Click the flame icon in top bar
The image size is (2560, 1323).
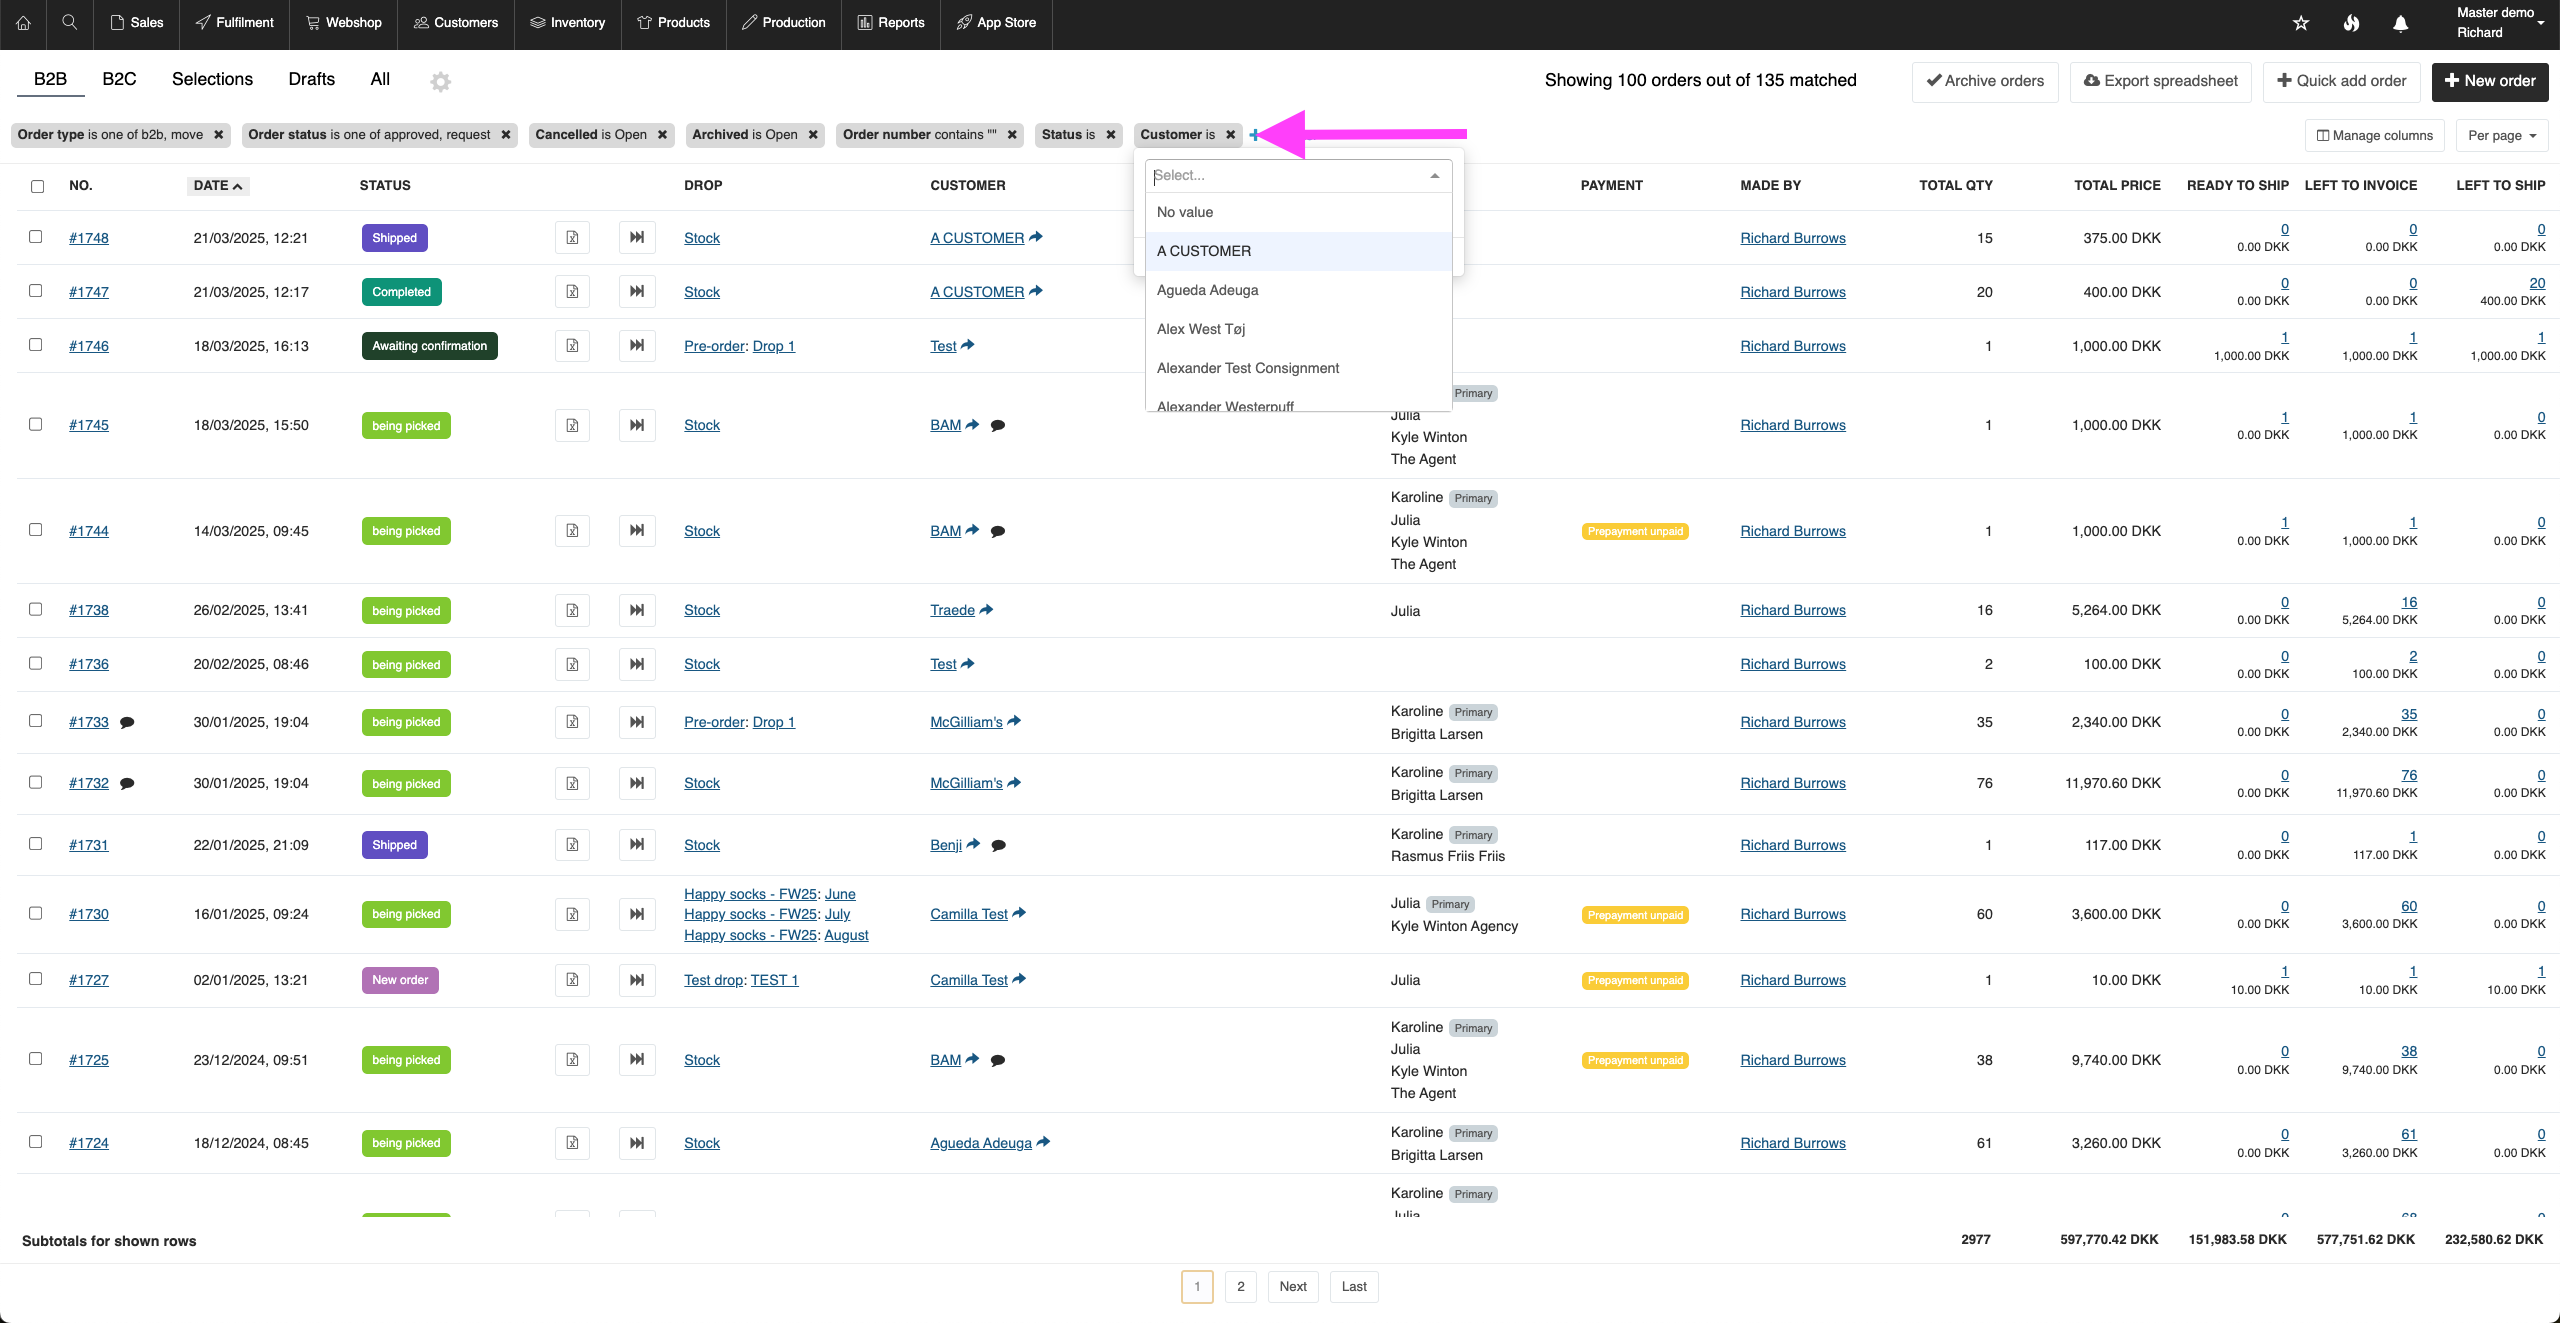(2351, 23)
